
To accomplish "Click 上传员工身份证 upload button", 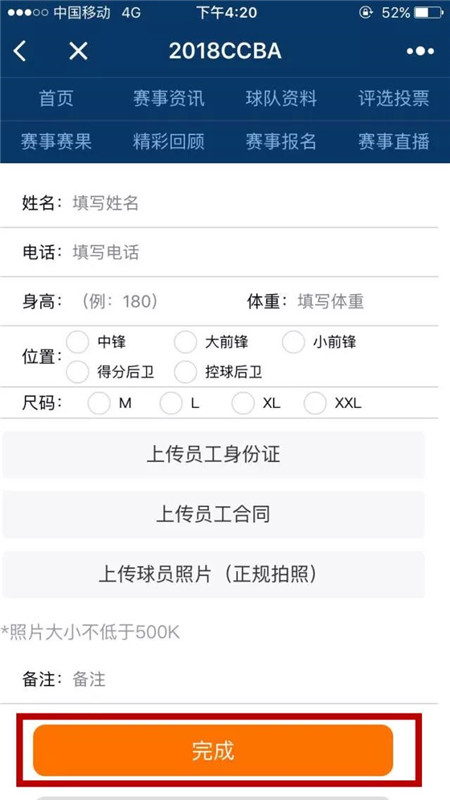I will coord(213,455).
